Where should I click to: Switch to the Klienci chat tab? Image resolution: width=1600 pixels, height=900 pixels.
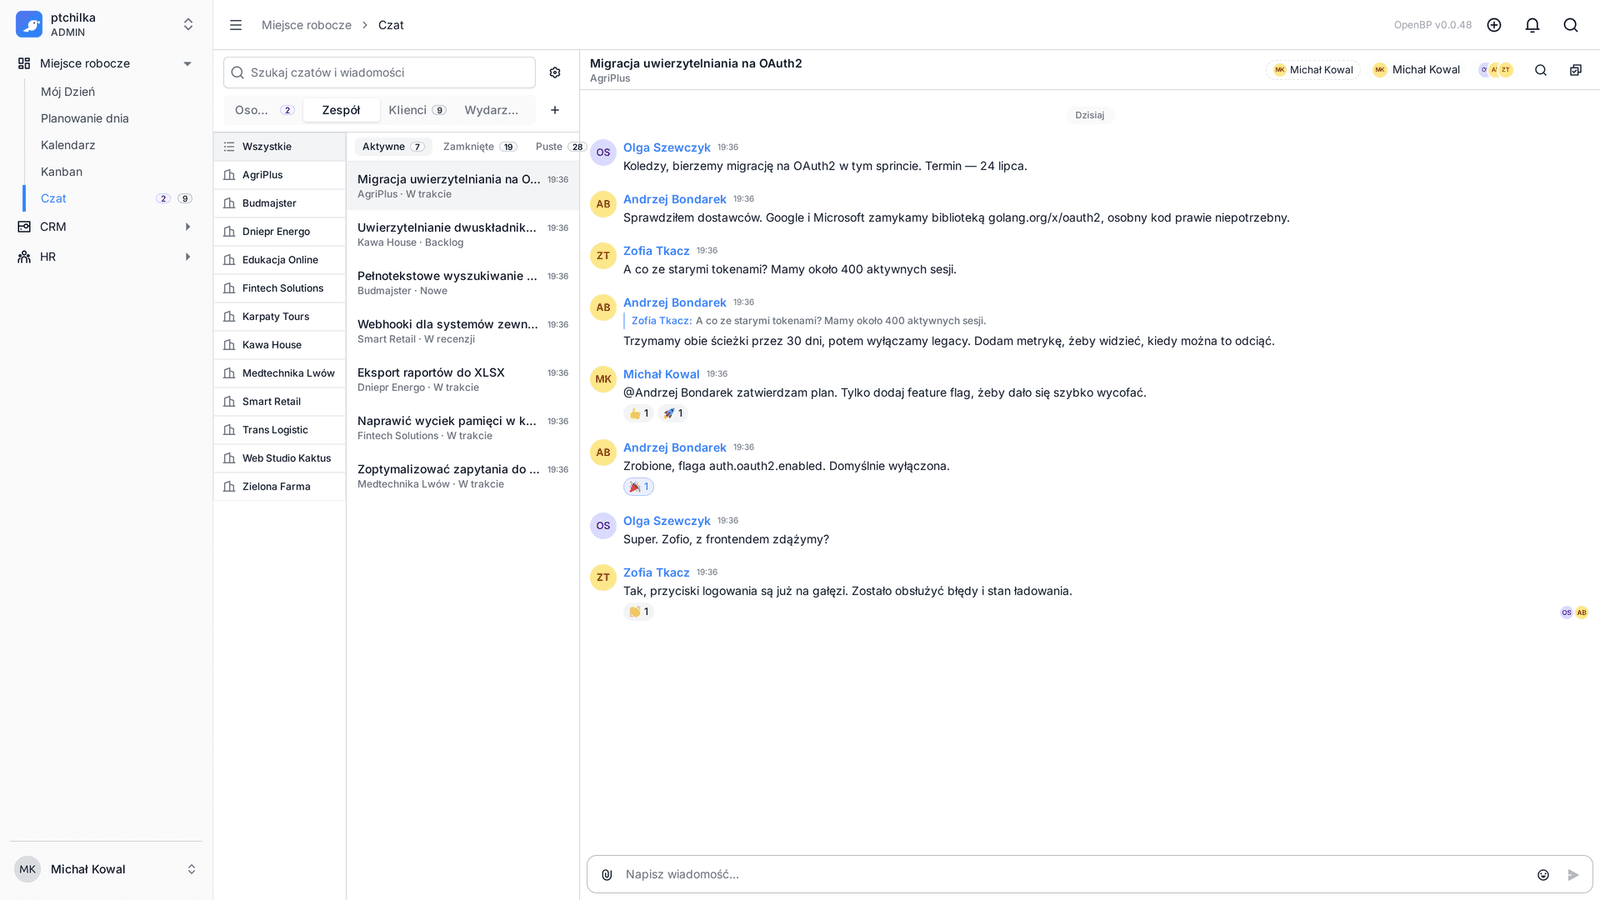tap(417, 110)
